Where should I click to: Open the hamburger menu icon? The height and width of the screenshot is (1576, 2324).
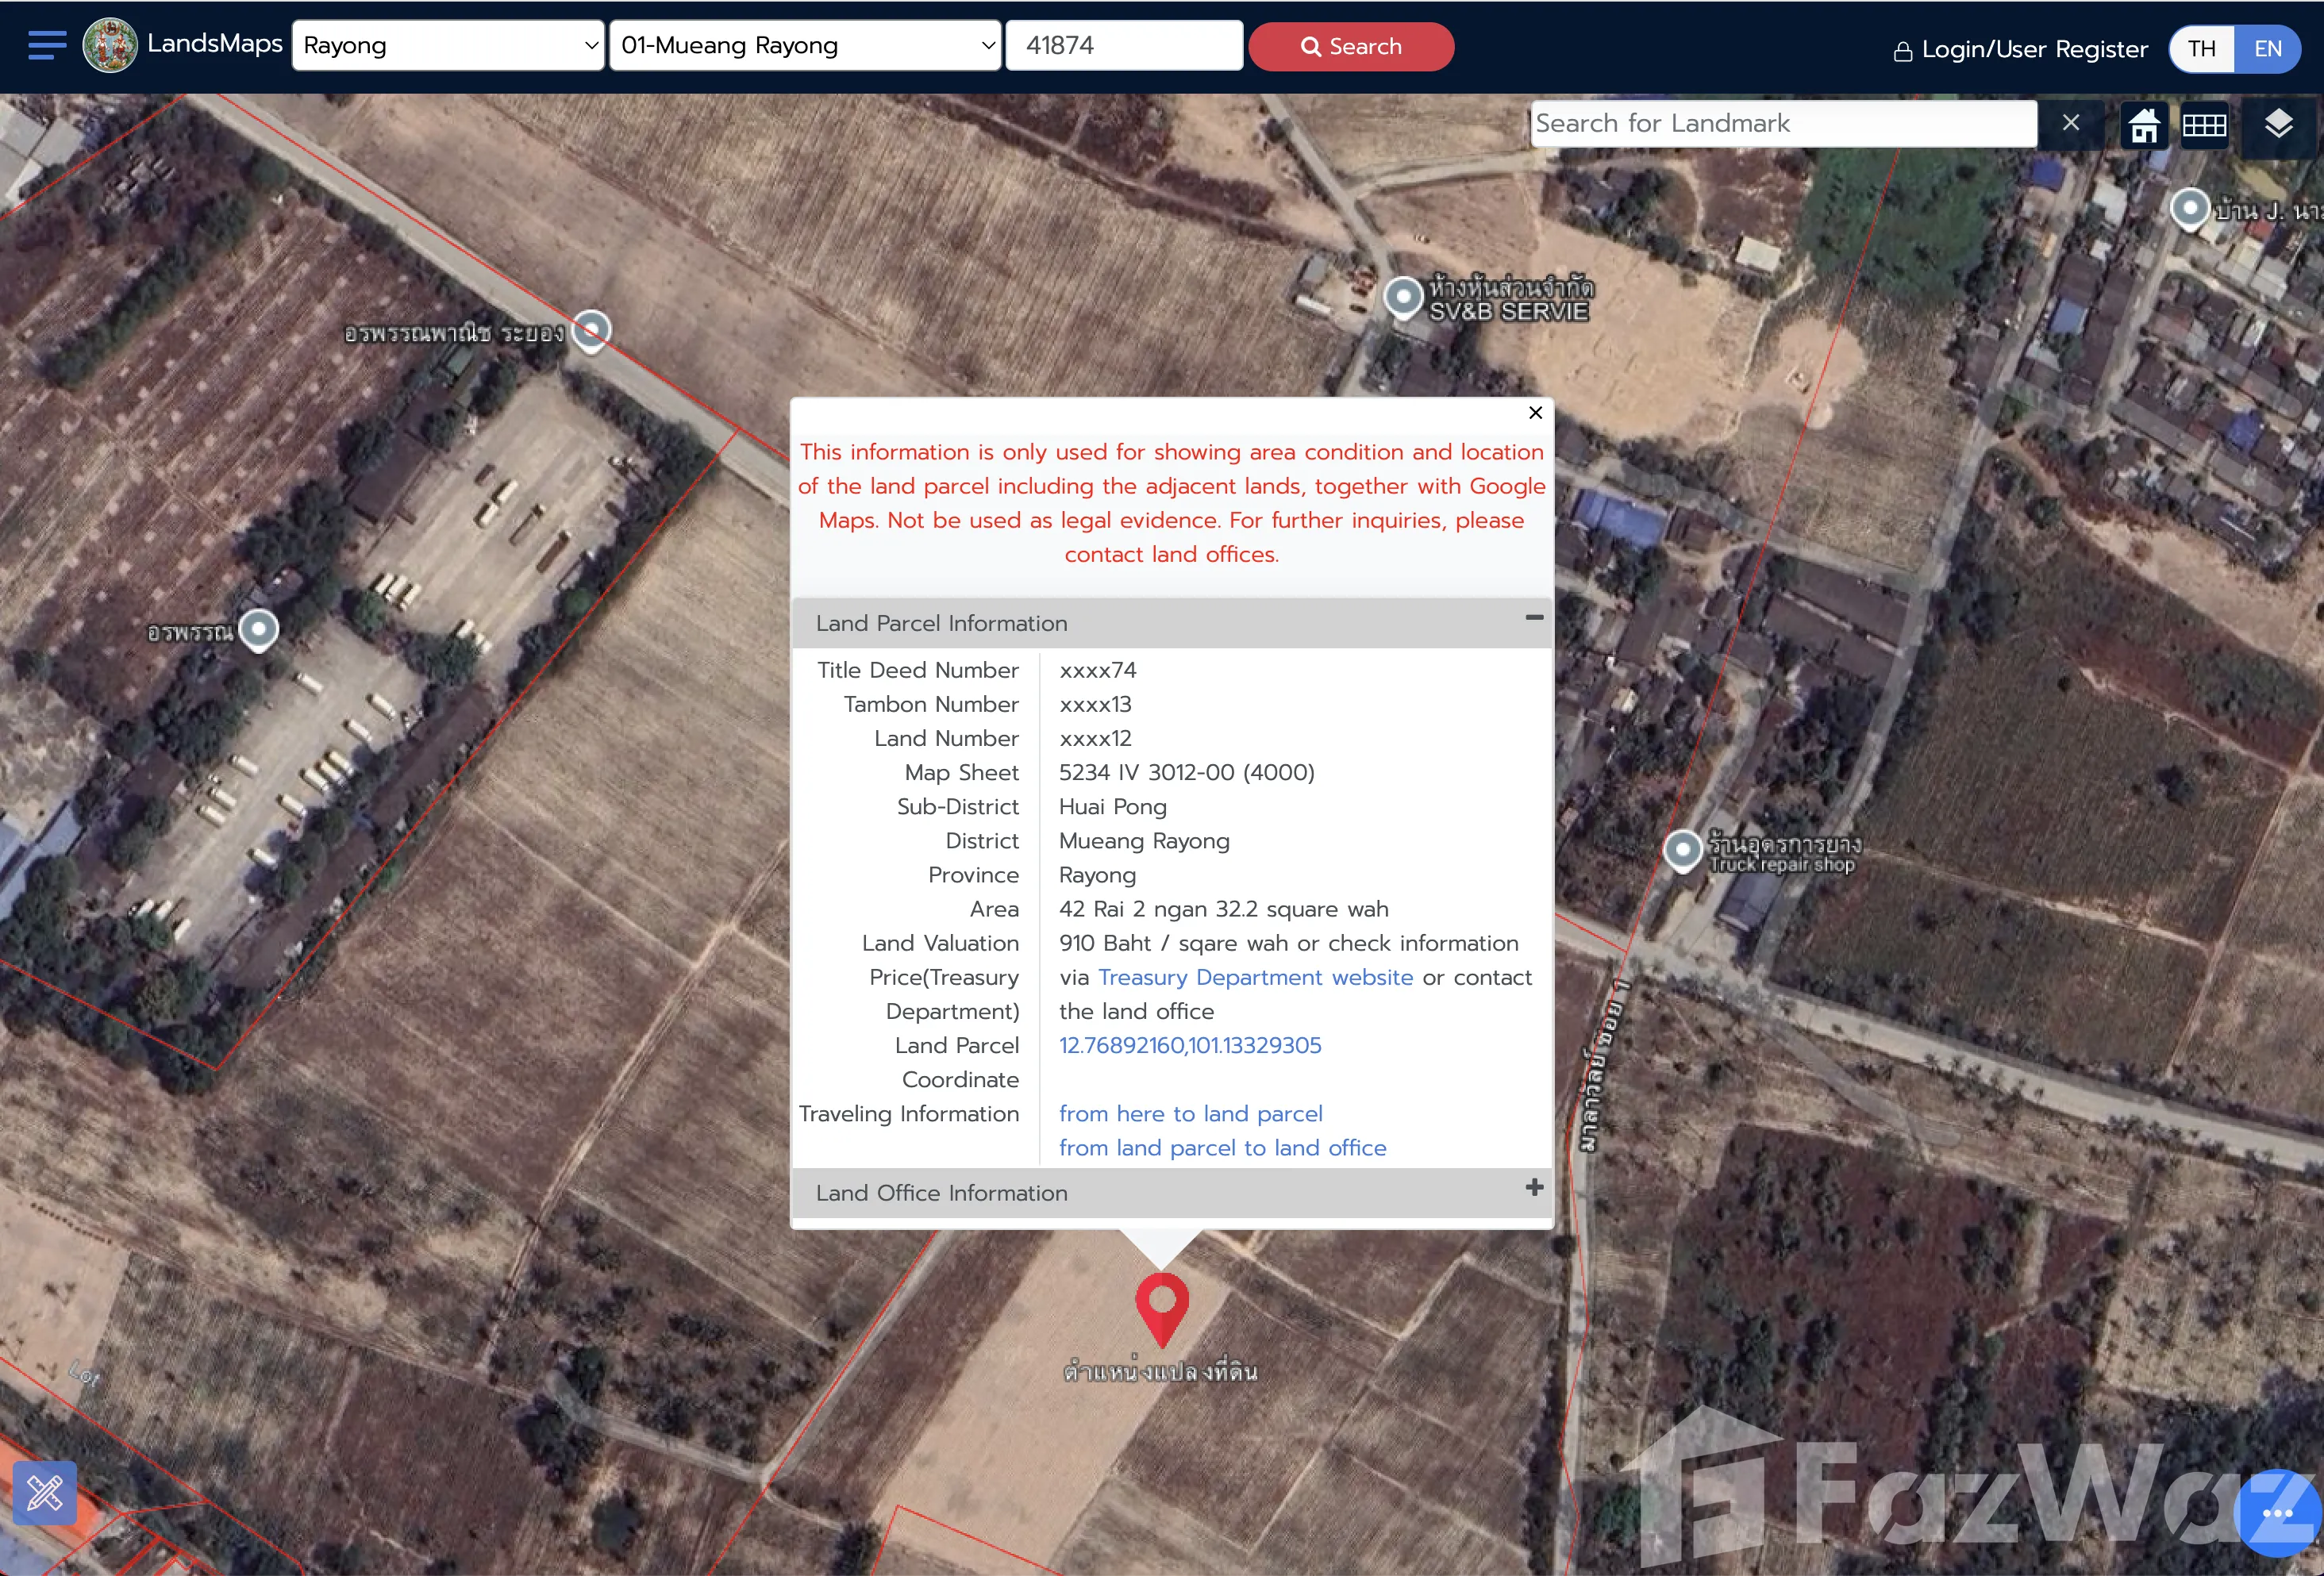47,45
